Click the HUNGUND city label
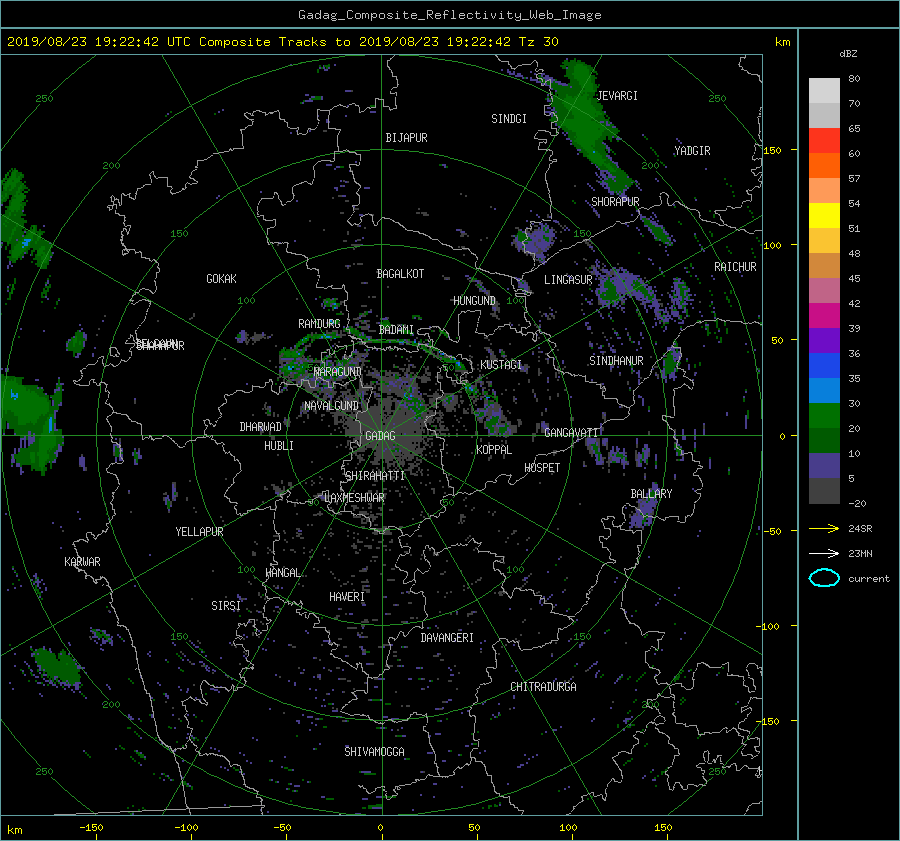The width and height of the screenshot is (900, 841). click(x=474, y=301)
